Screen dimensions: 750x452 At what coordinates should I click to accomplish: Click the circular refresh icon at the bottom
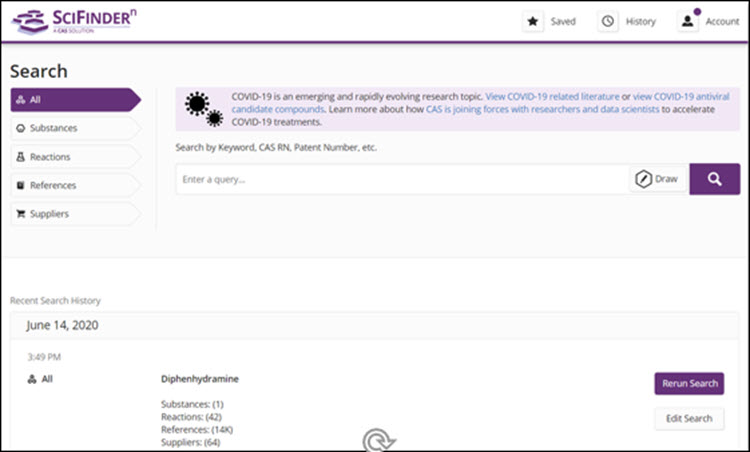(378, 440)
